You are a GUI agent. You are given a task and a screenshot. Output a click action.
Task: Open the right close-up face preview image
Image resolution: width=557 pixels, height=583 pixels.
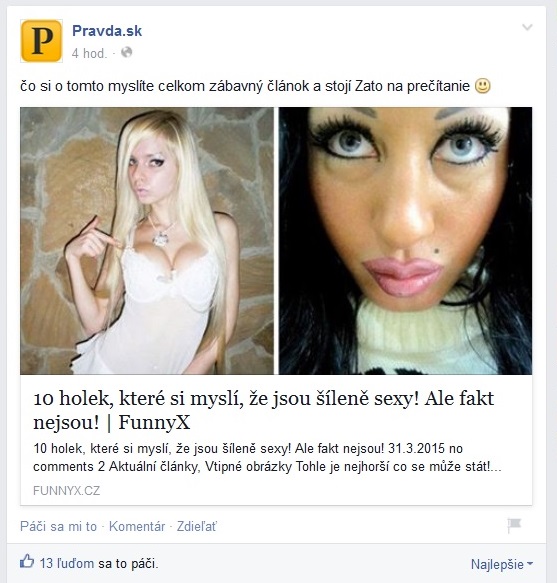[x=405, y=241]
